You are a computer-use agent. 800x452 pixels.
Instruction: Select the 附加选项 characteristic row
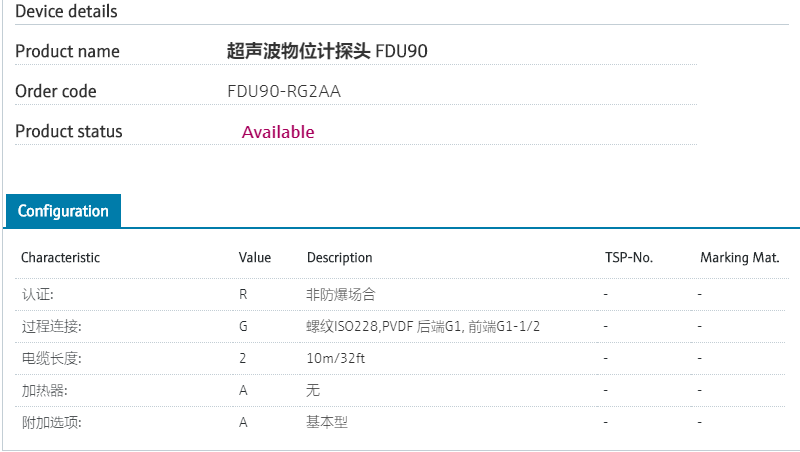[x=52, y=422]
